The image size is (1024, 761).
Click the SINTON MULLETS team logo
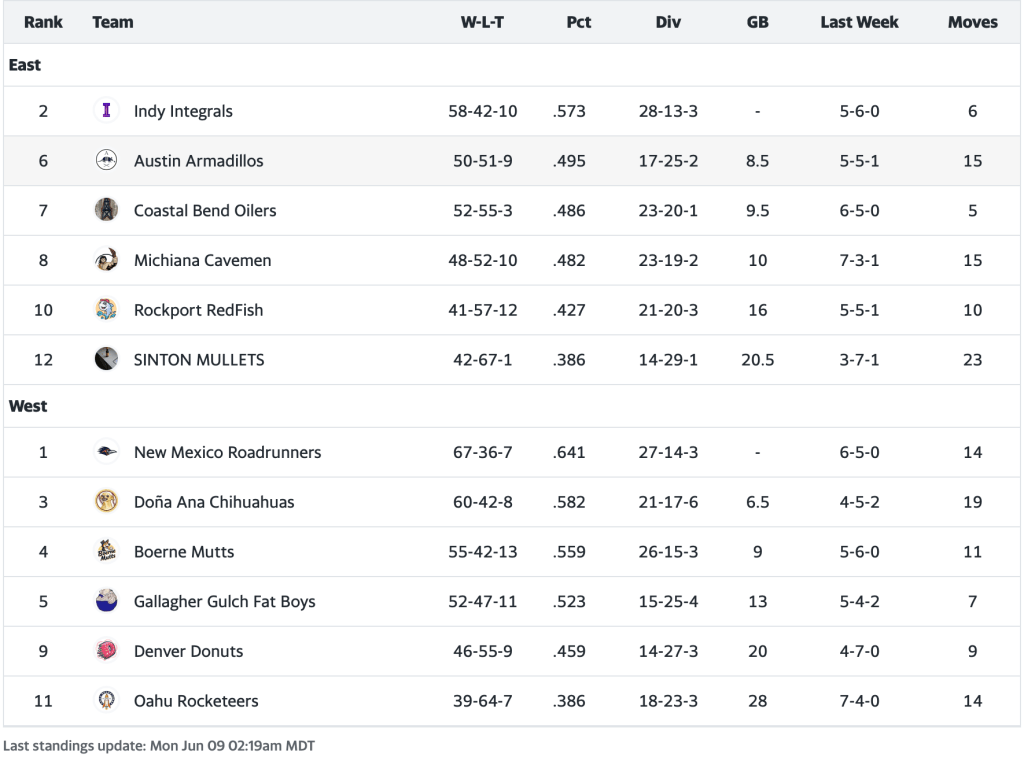tap(106, 359)
